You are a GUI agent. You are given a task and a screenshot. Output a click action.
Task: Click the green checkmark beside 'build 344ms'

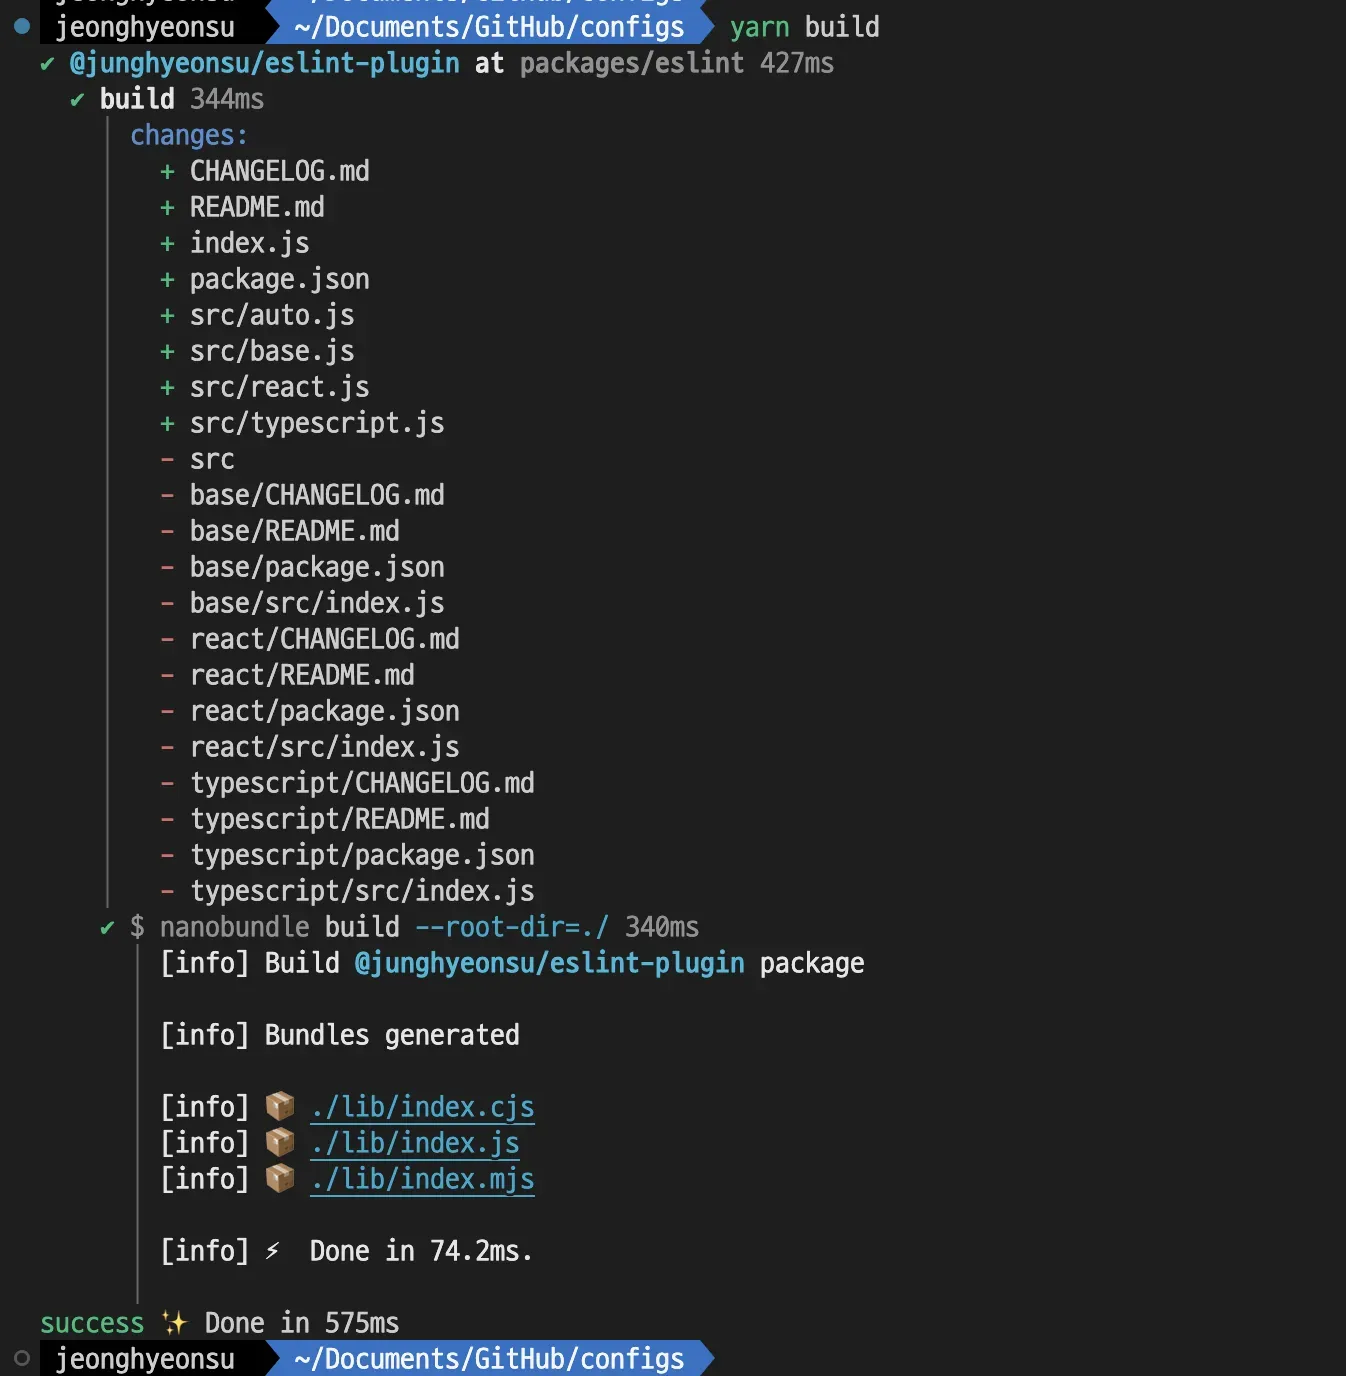(77, 100)
